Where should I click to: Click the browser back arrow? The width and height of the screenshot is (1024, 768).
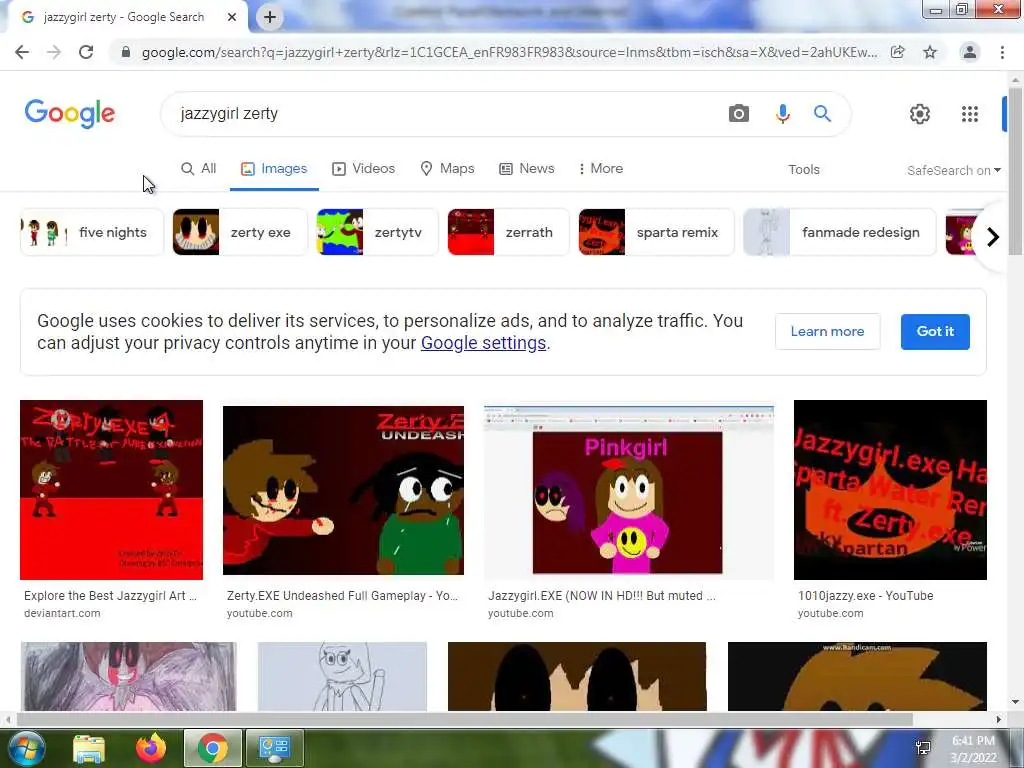click(22, 52)
